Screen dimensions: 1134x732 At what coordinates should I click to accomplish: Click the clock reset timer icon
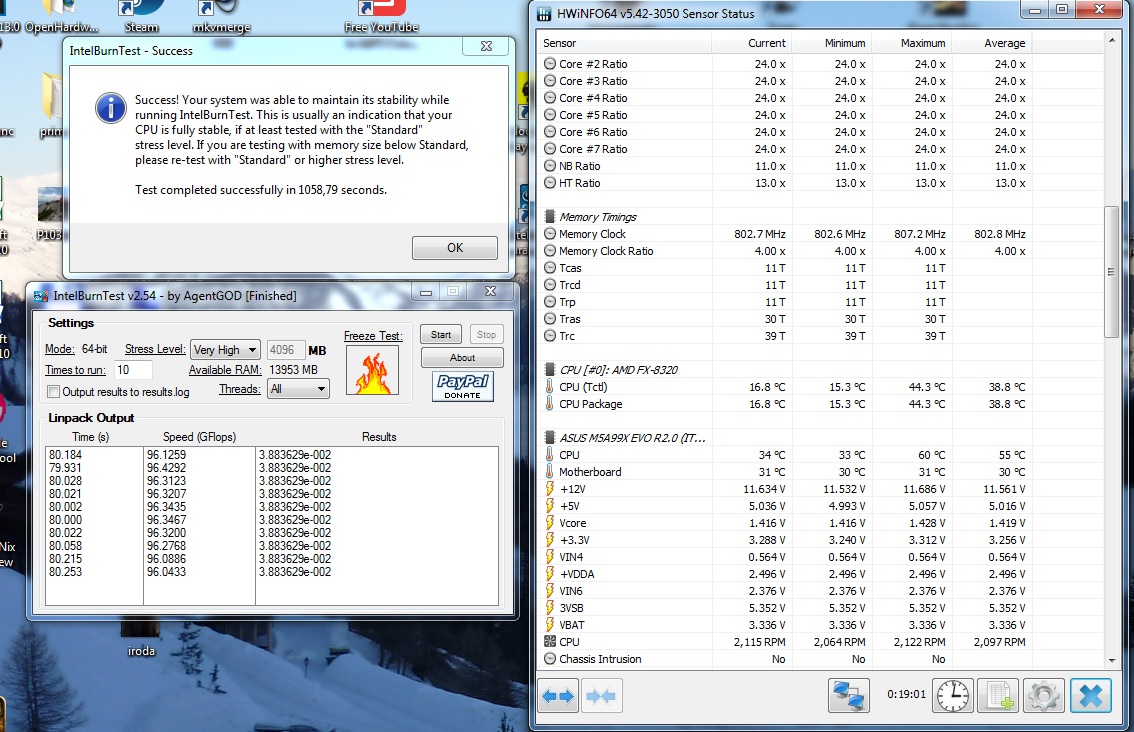click(x=952, y=696)
